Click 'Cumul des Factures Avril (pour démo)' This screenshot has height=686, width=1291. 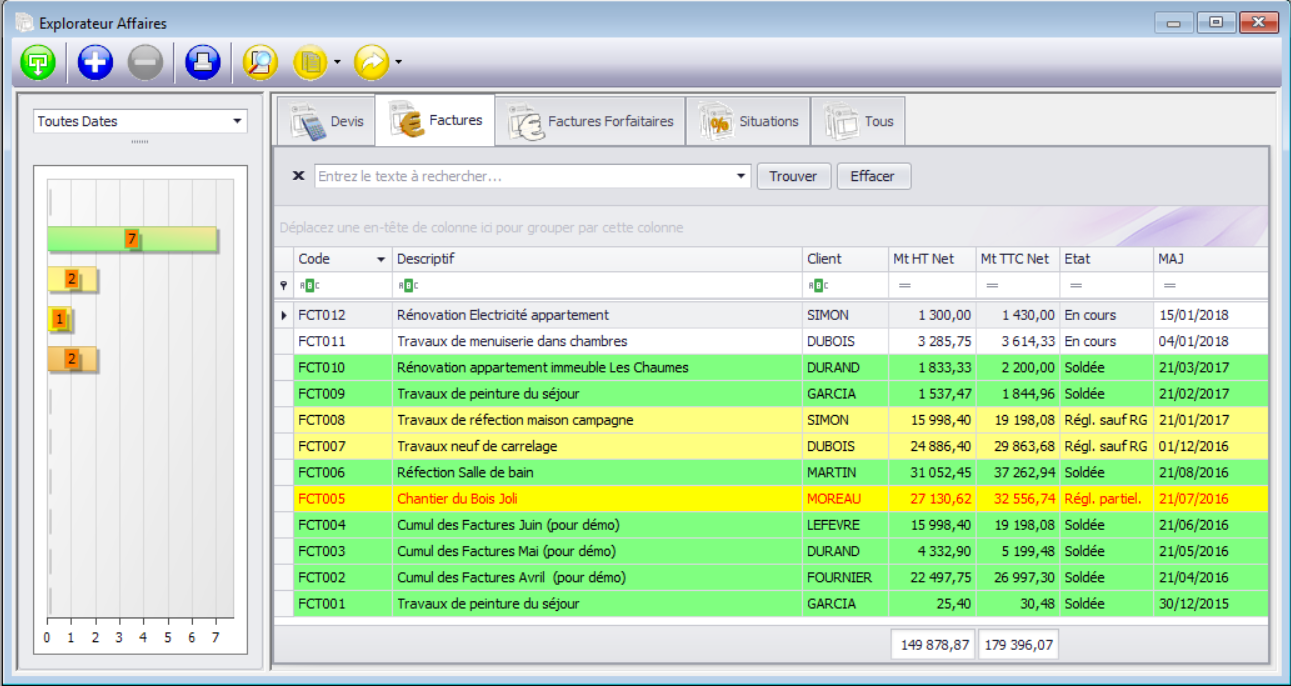(x=511, y=577)
